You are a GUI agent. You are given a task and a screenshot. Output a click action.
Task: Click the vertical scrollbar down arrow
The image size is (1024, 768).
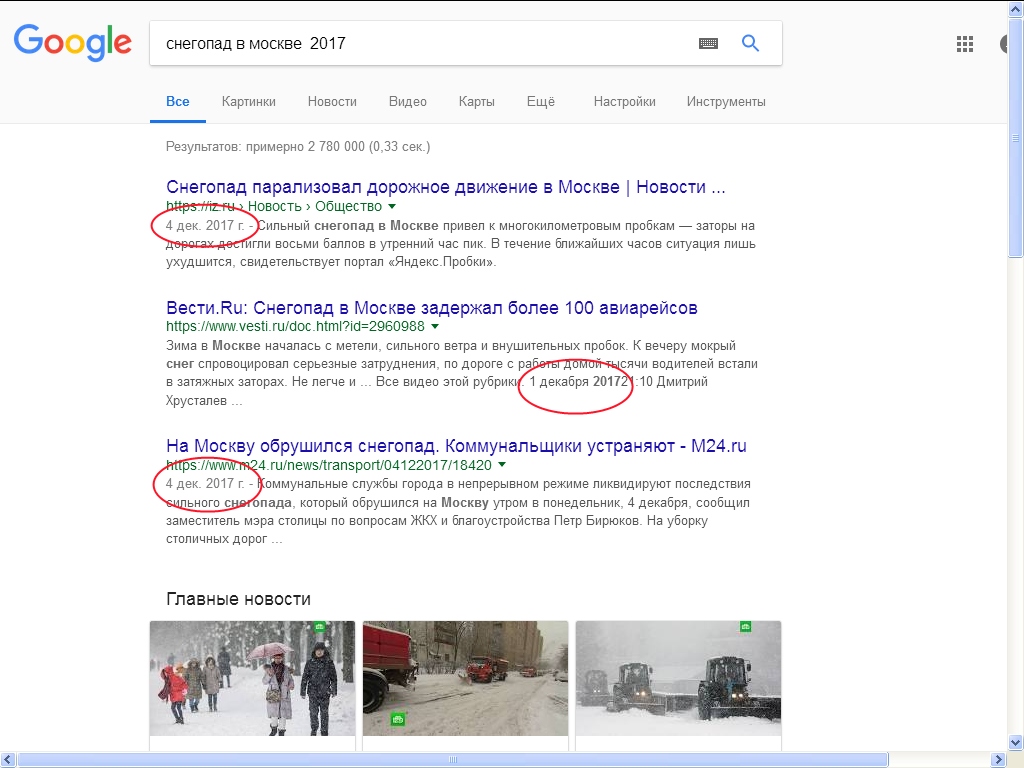click(x=1016, y=743)
